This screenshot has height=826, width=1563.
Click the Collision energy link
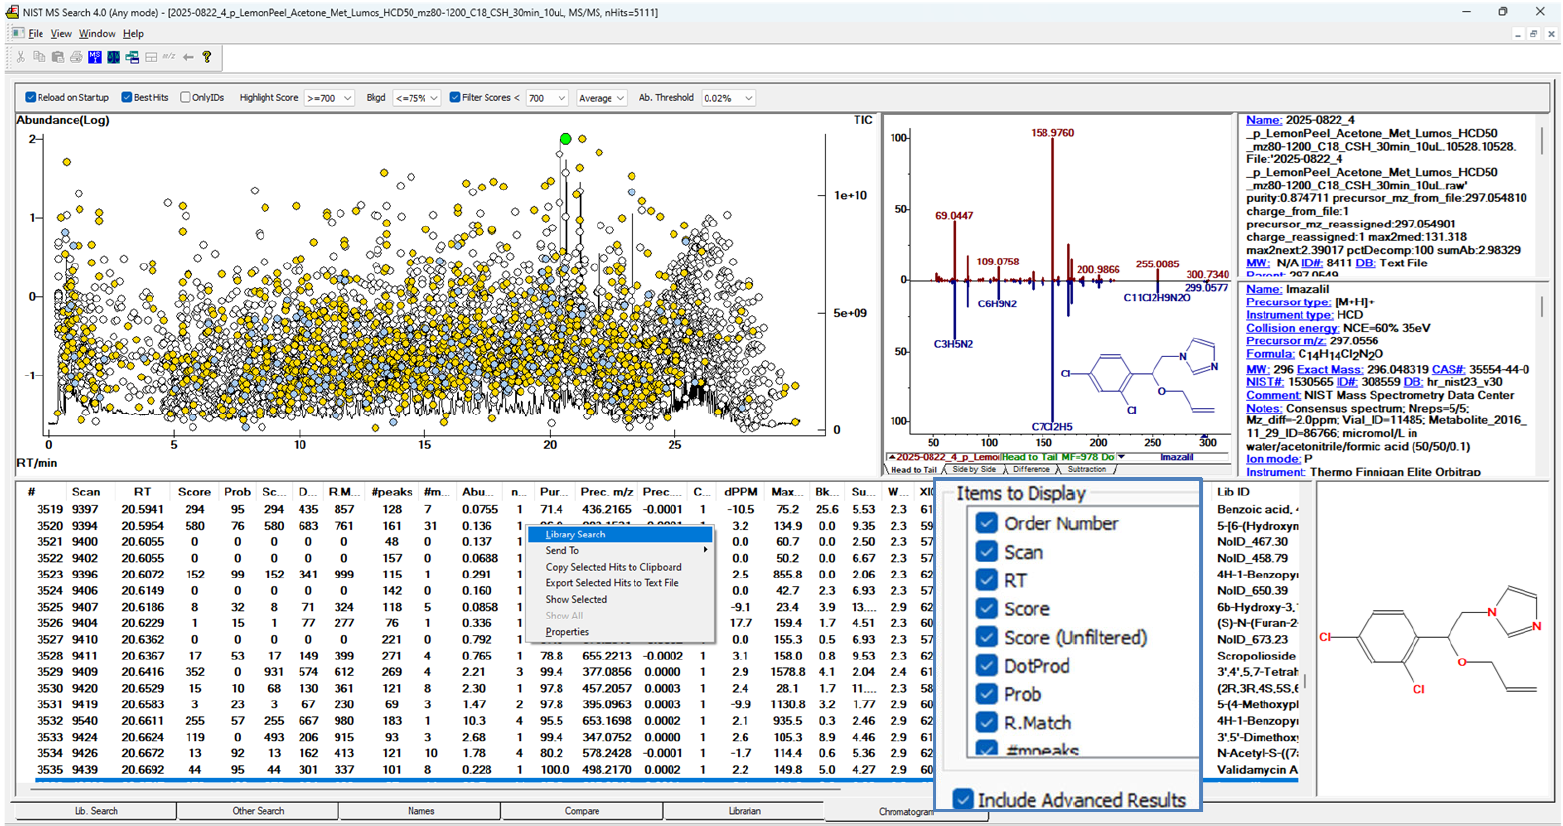point(1292,328)
